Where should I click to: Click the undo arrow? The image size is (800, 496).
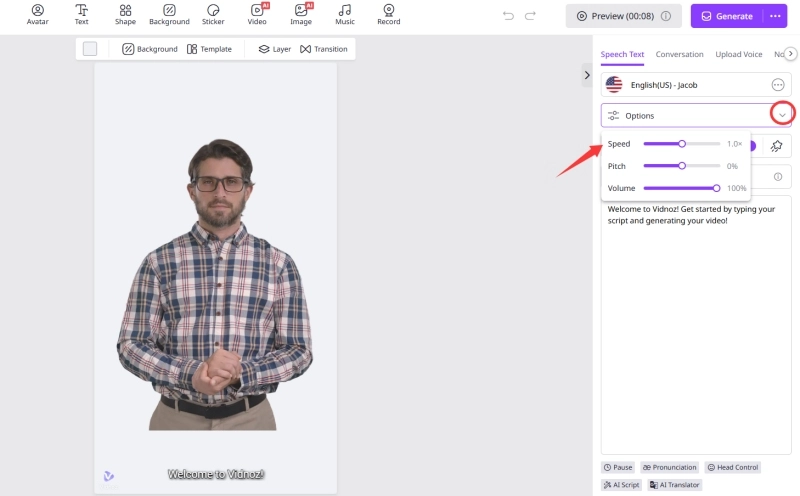[508, 16]
